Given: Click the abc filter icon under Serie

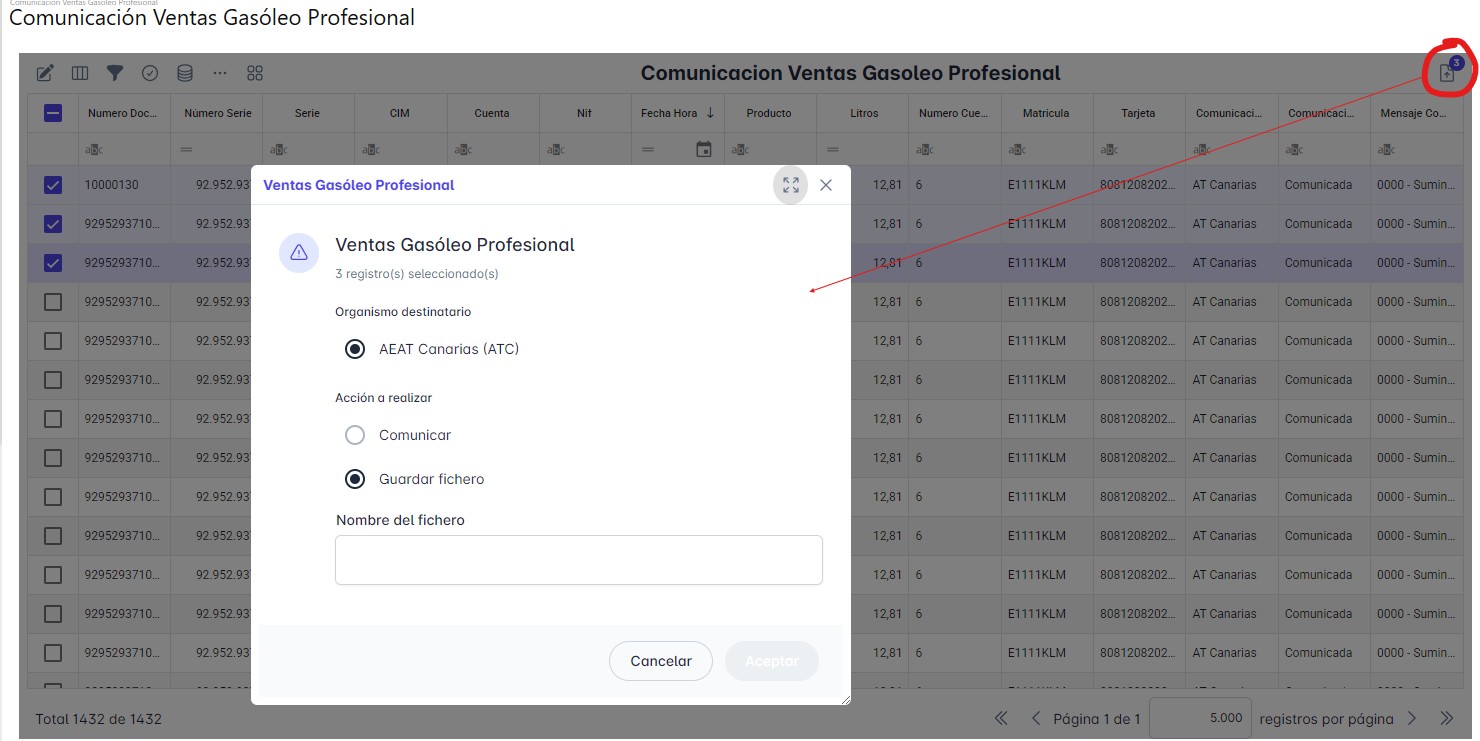Looking at the screenshot, I should pyautogui.click(x=278, y=150).
